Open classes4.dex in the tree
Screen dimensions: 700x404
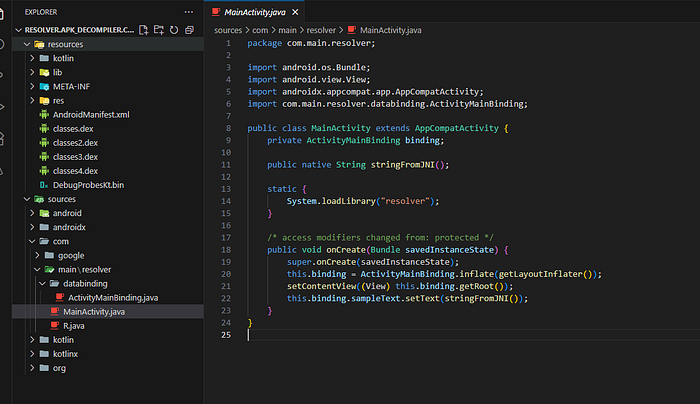click(75, 171)
